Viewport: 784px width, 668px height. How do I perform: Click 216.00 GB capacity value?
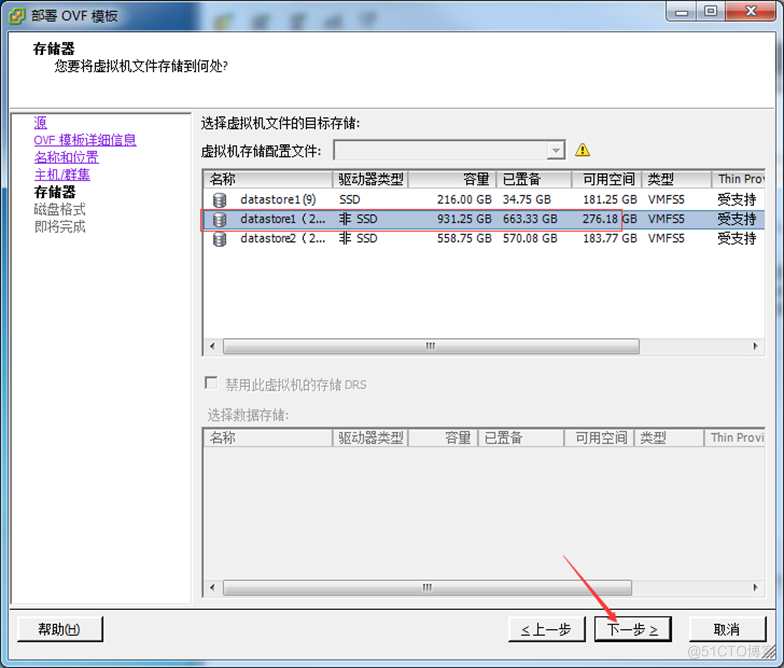pos(464,200)
